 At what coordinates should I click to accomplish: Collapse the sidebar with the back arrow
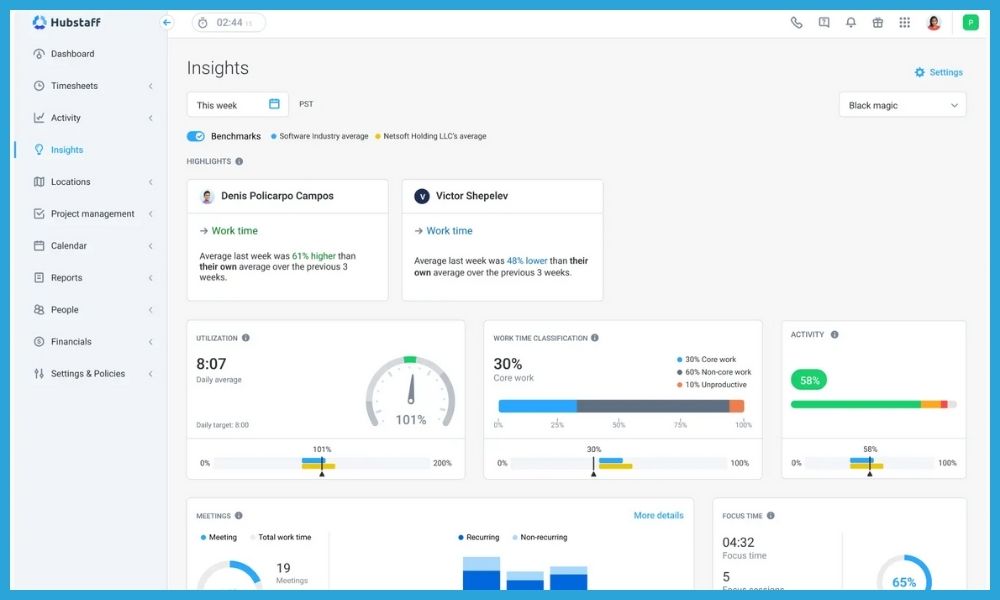click(167, 22)
